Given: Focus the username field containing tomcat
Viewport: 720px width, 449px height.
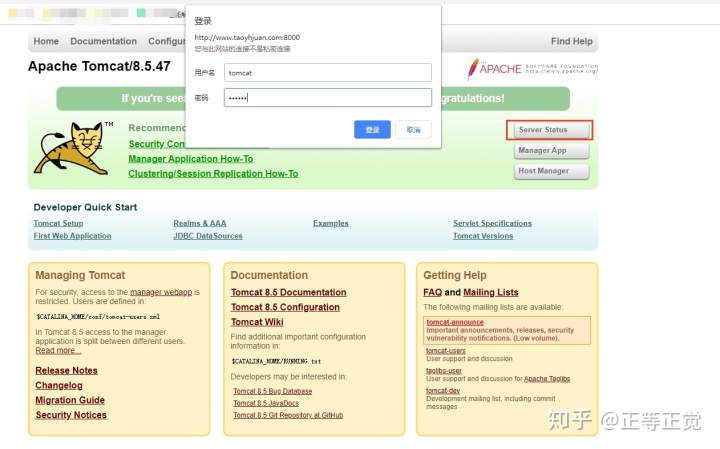Looking at the screenshot, I should (327, 73).
